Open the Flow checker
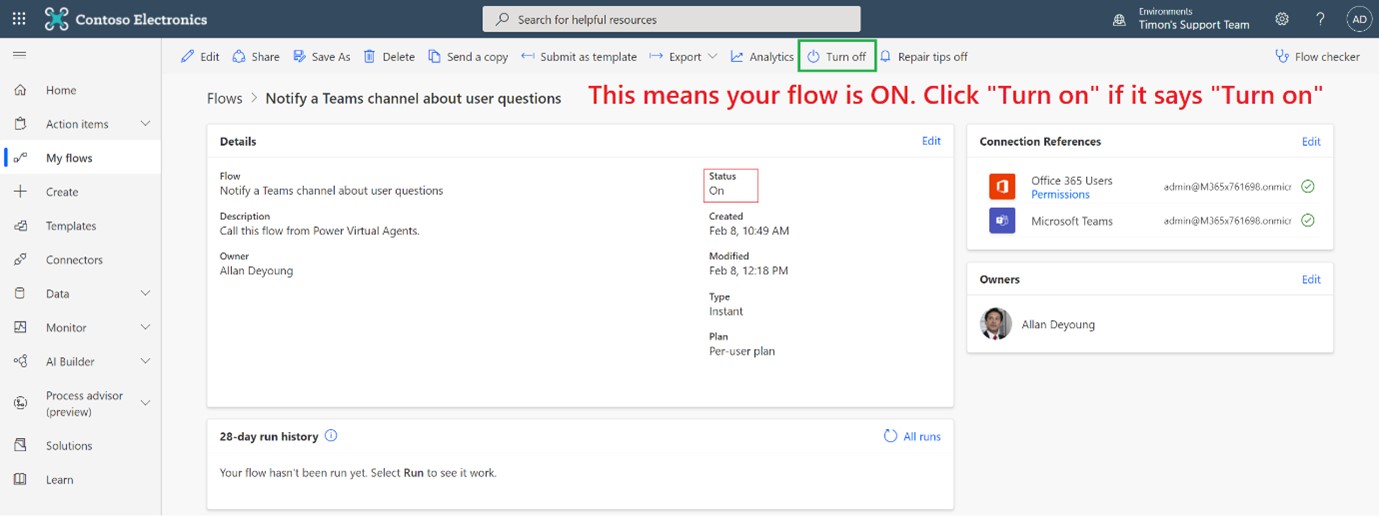1379x516 pixels. click(1318, 57)
